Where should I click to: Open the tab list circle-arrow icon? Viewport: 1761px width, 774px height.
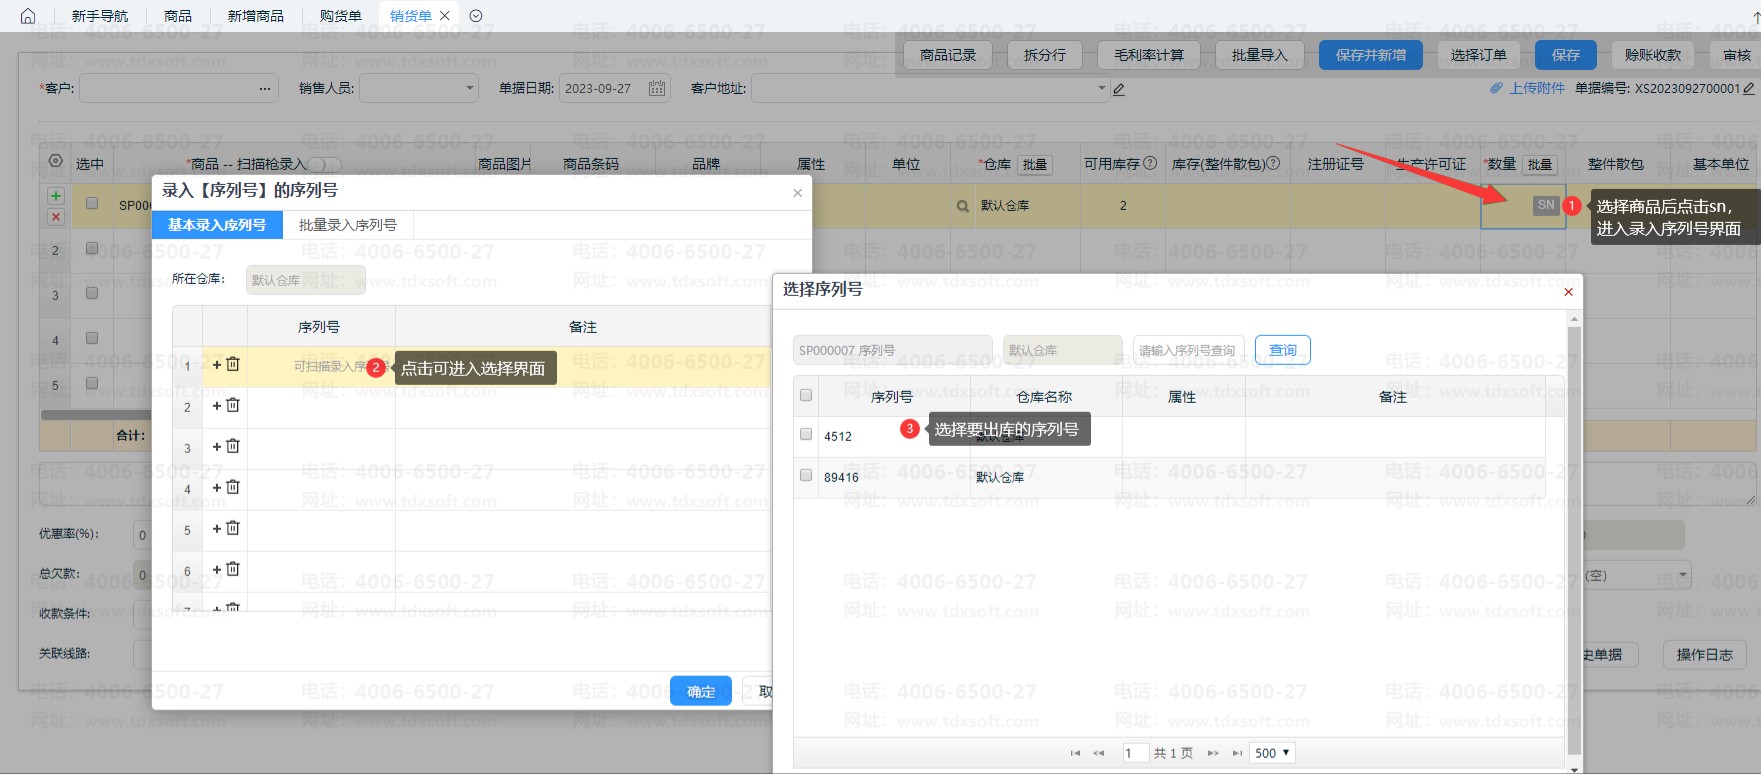point(476,16)
